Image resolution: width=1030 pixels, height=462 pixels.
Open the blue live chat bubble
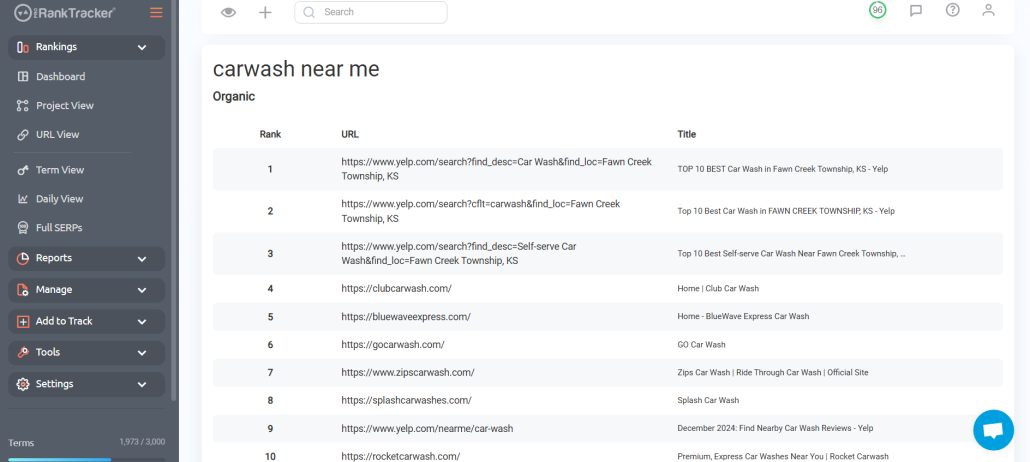[993, 430]
